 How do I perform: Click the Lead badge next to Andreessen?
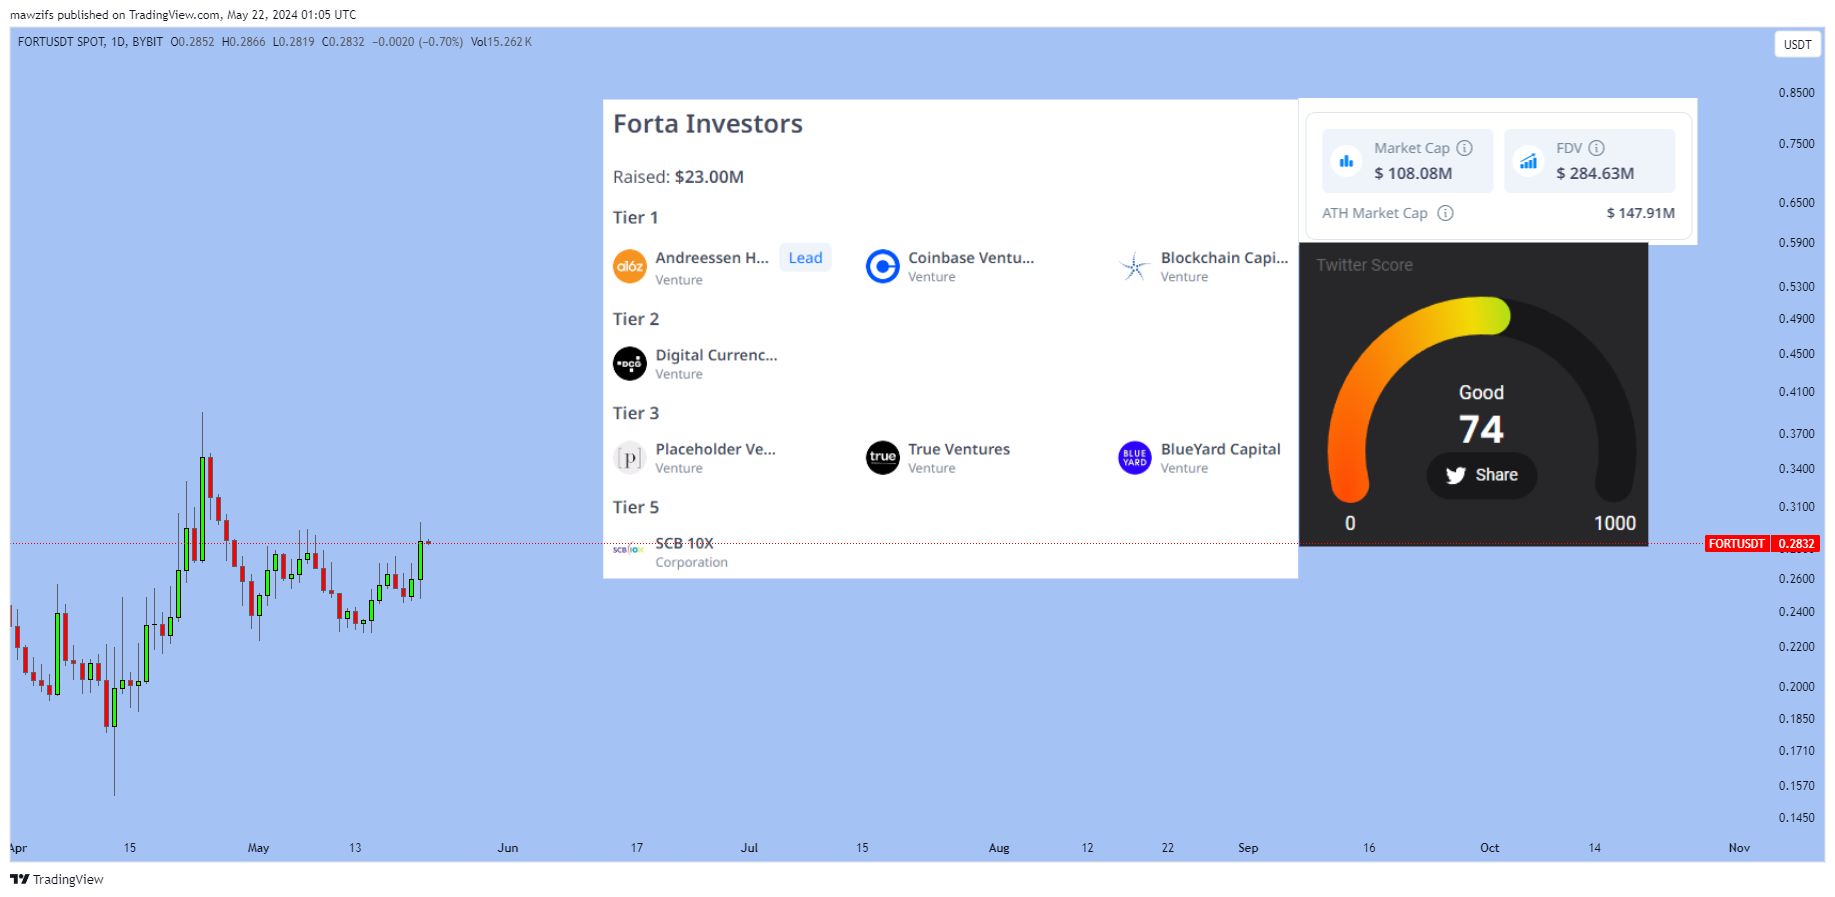point(805,258)
